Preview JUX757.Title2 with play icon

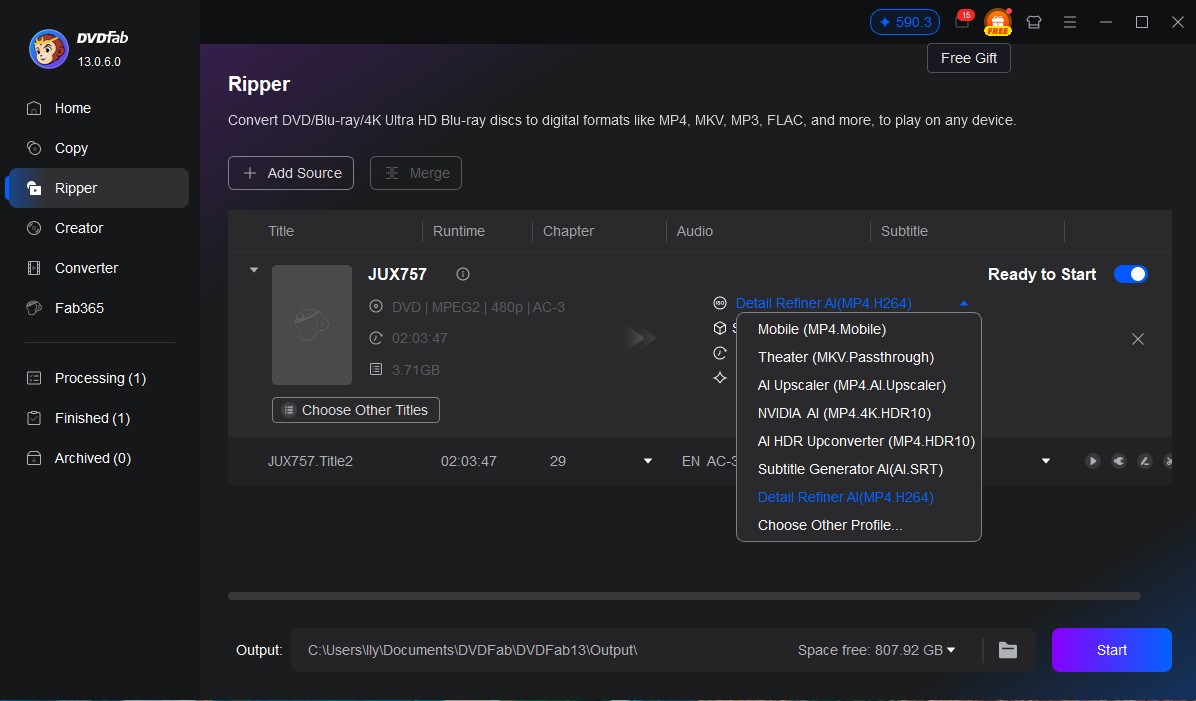point(1092,461)
